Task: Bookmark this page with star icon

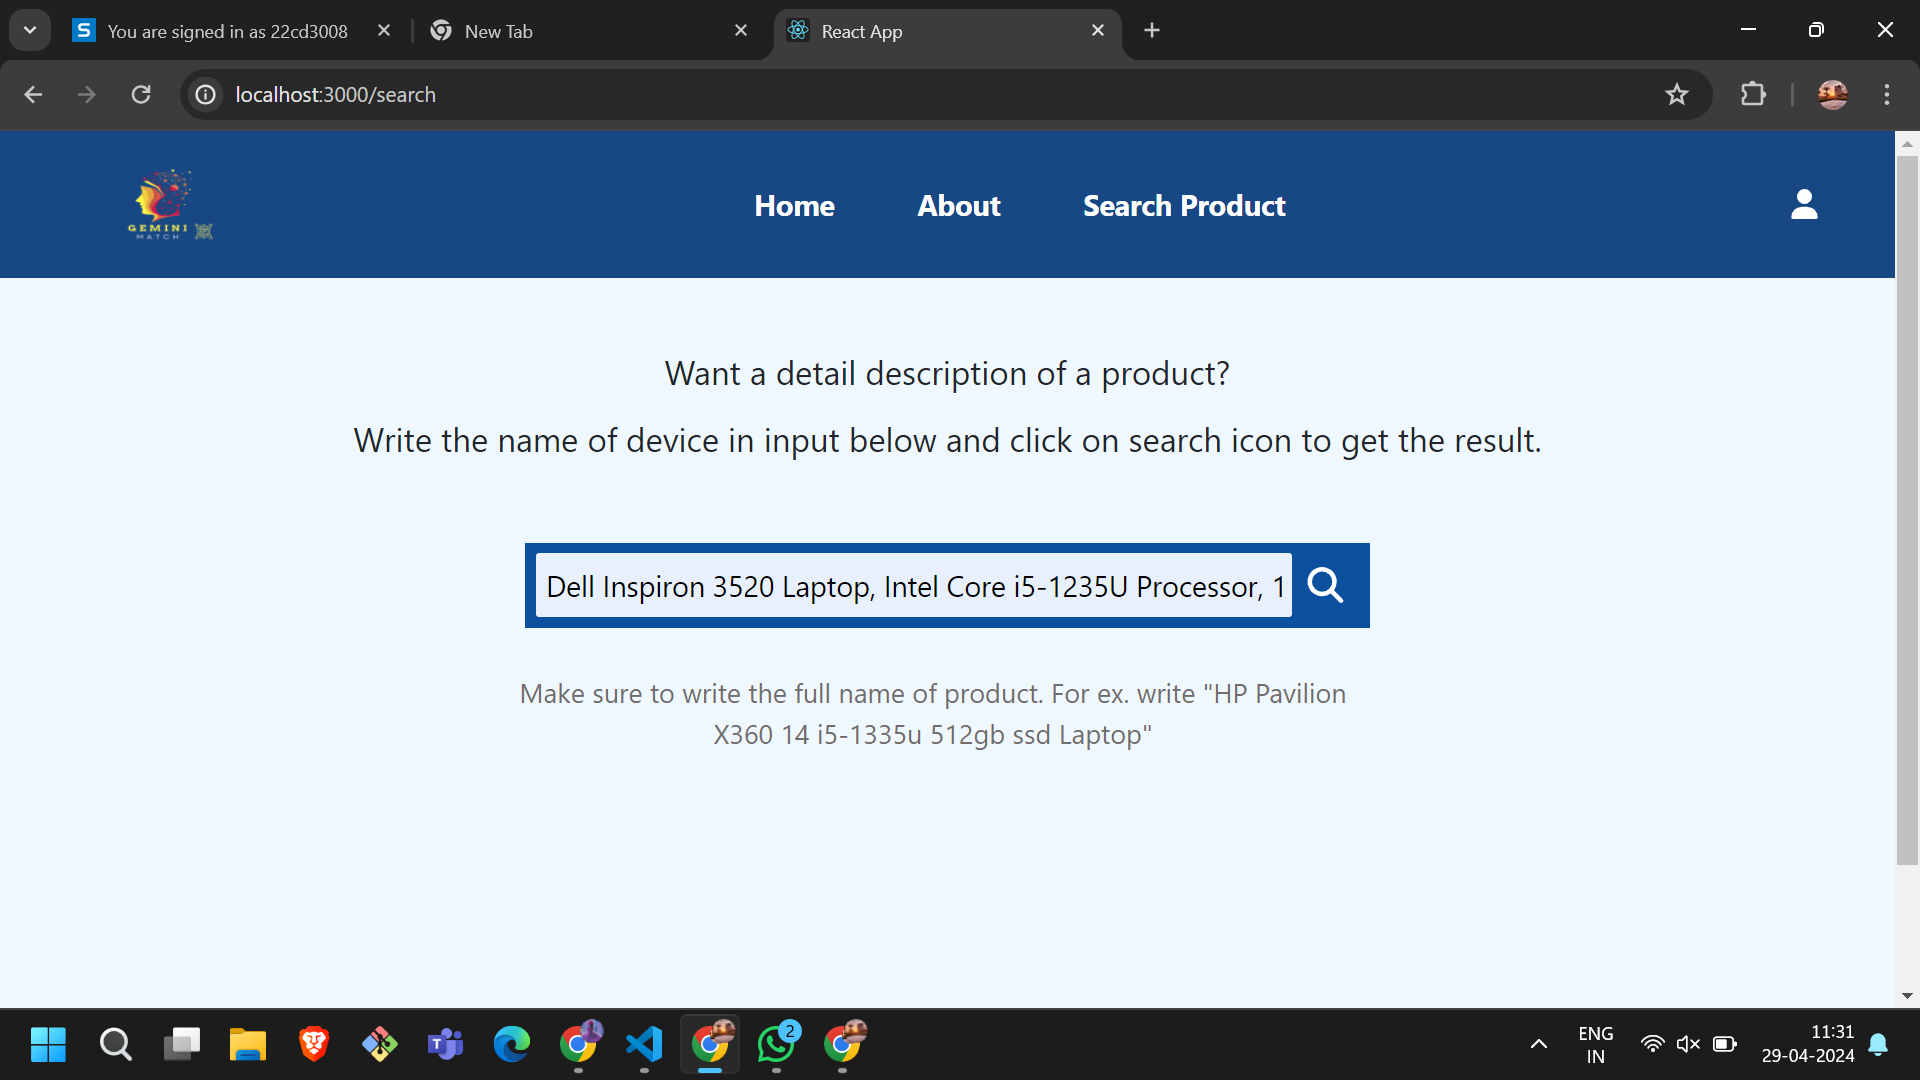Action: click(1676, 95)
